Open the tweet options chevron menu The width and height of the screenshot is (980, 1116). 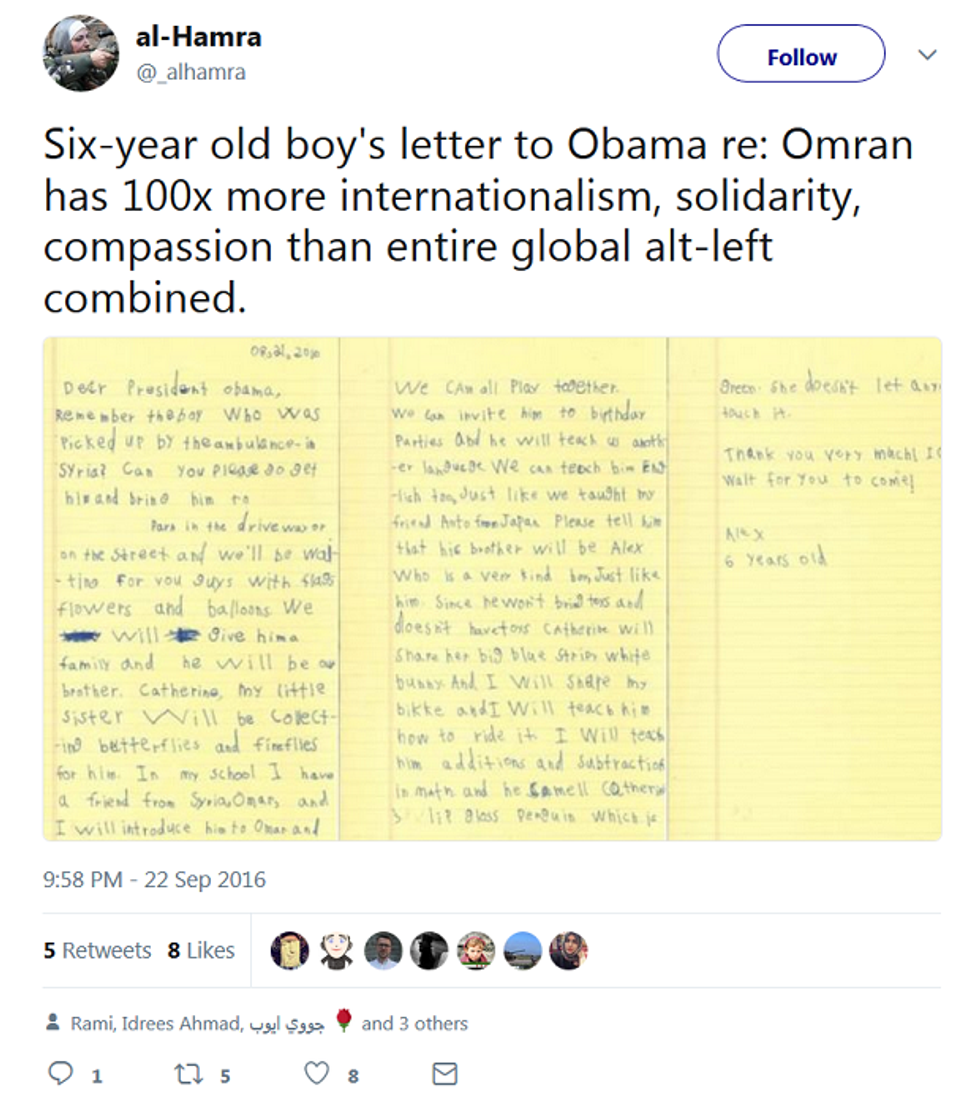(928, 54)
